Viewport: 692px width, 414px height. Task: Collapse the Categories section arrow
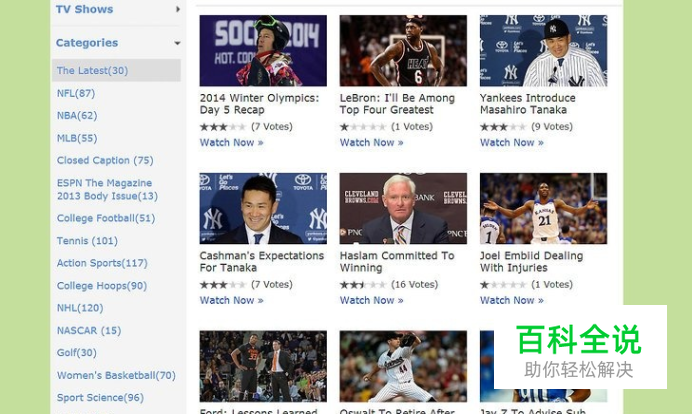point(177,43)
